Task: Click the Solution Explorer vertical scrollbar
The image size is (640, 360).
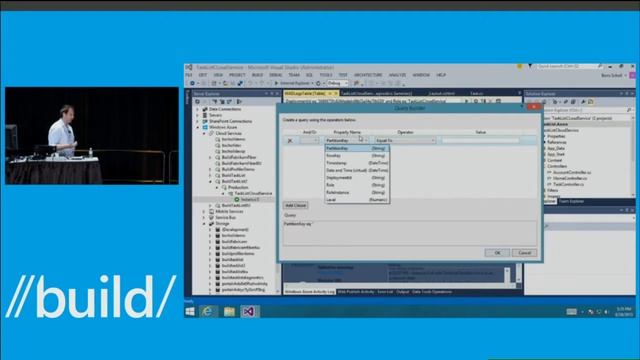Action: coord(633,155)
